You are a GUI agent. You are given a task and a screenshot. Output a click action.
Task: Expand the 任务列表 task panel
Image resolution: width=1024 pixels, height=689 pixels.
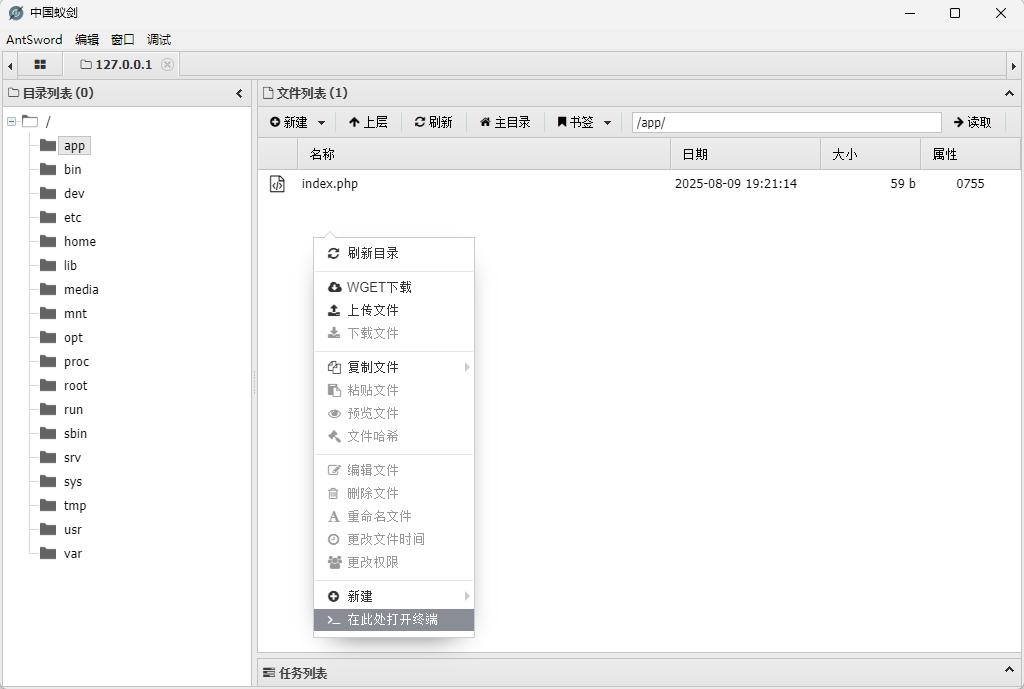point(1008,670)
